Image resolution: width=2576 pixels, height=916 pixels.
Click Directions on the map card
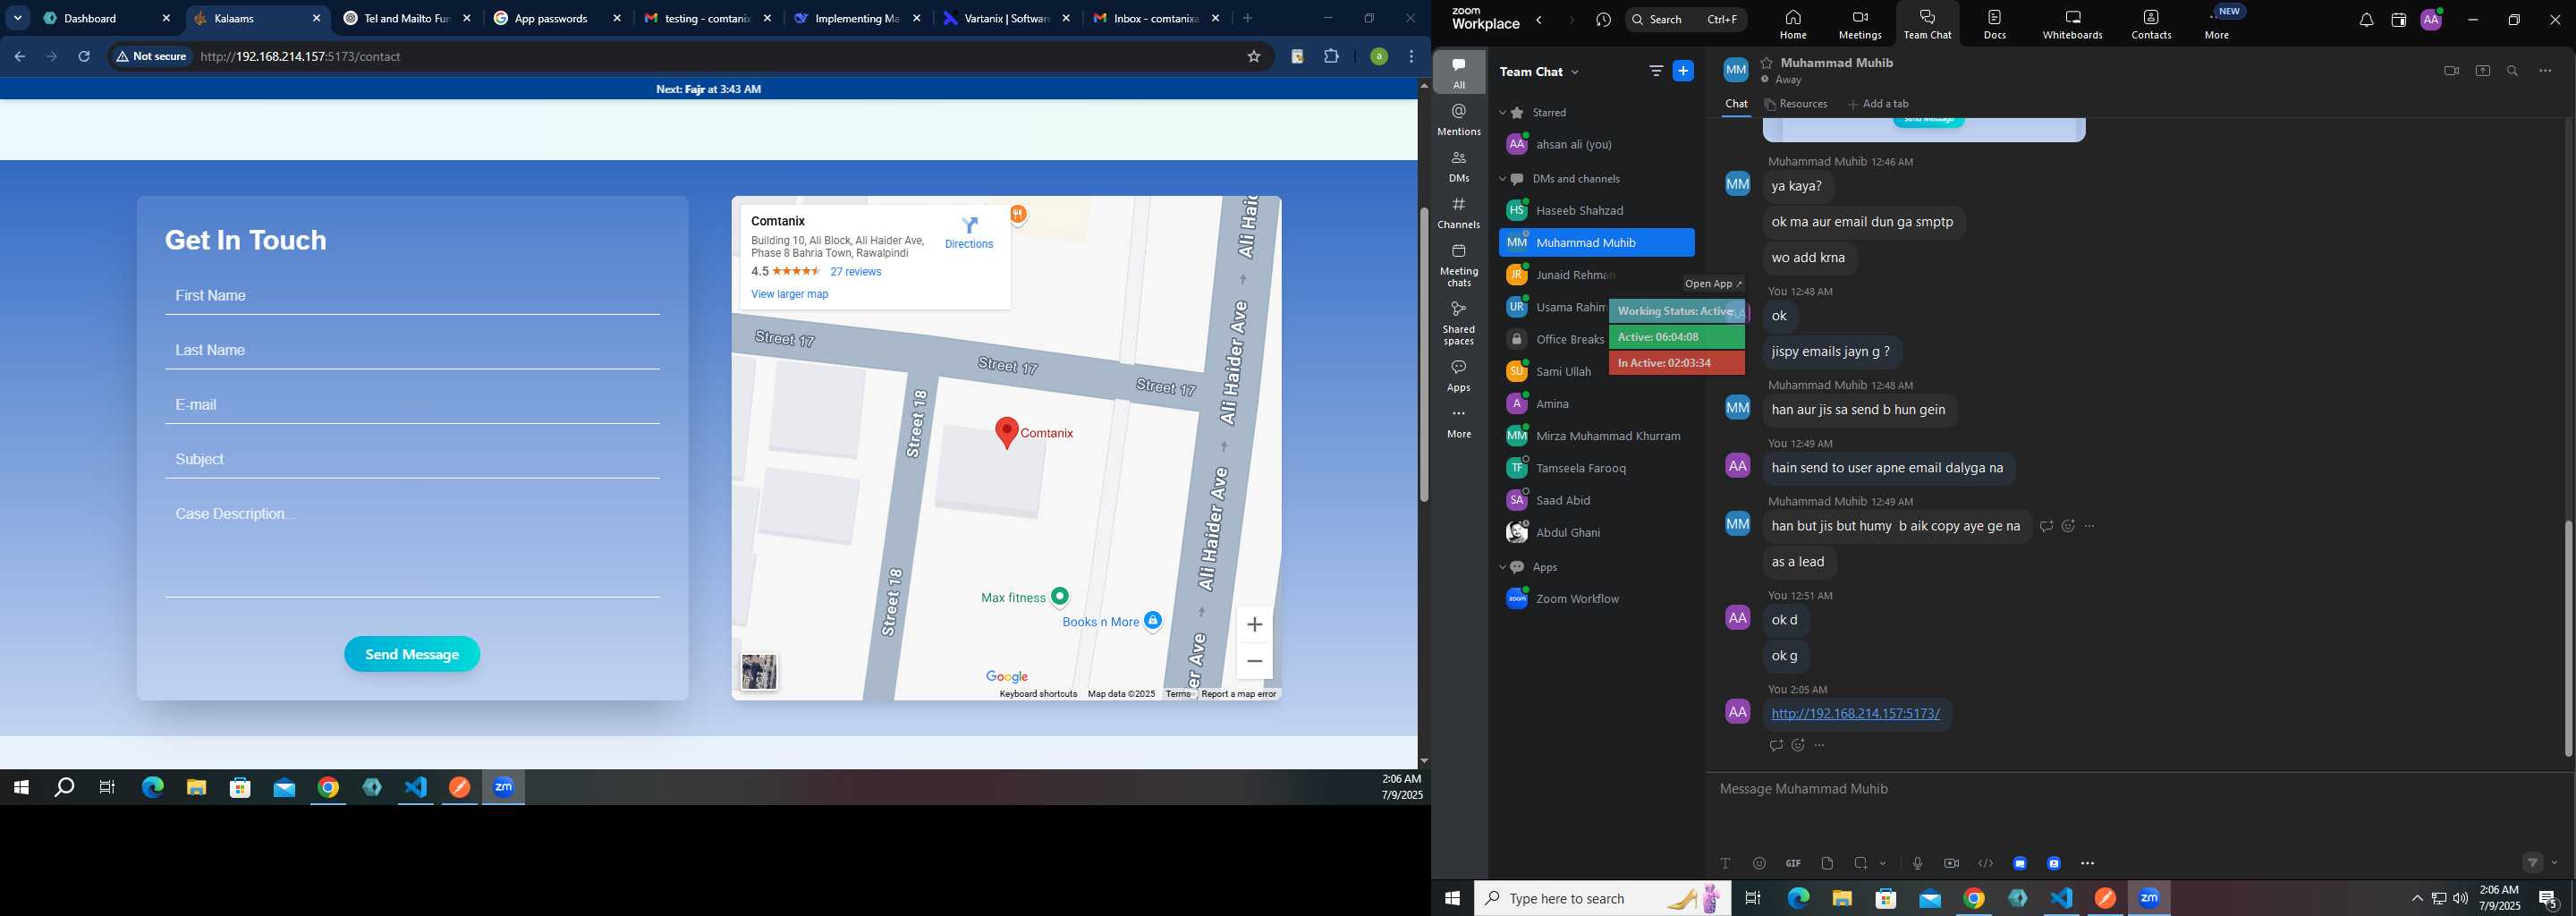(x=969, y=232)
